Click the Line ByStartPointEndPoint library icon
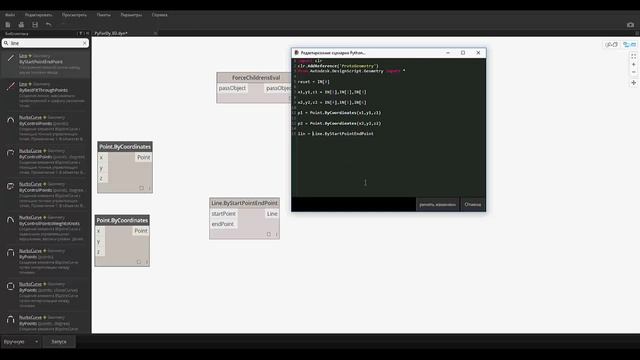Screen dimensions: 640x360 point(11,59)
